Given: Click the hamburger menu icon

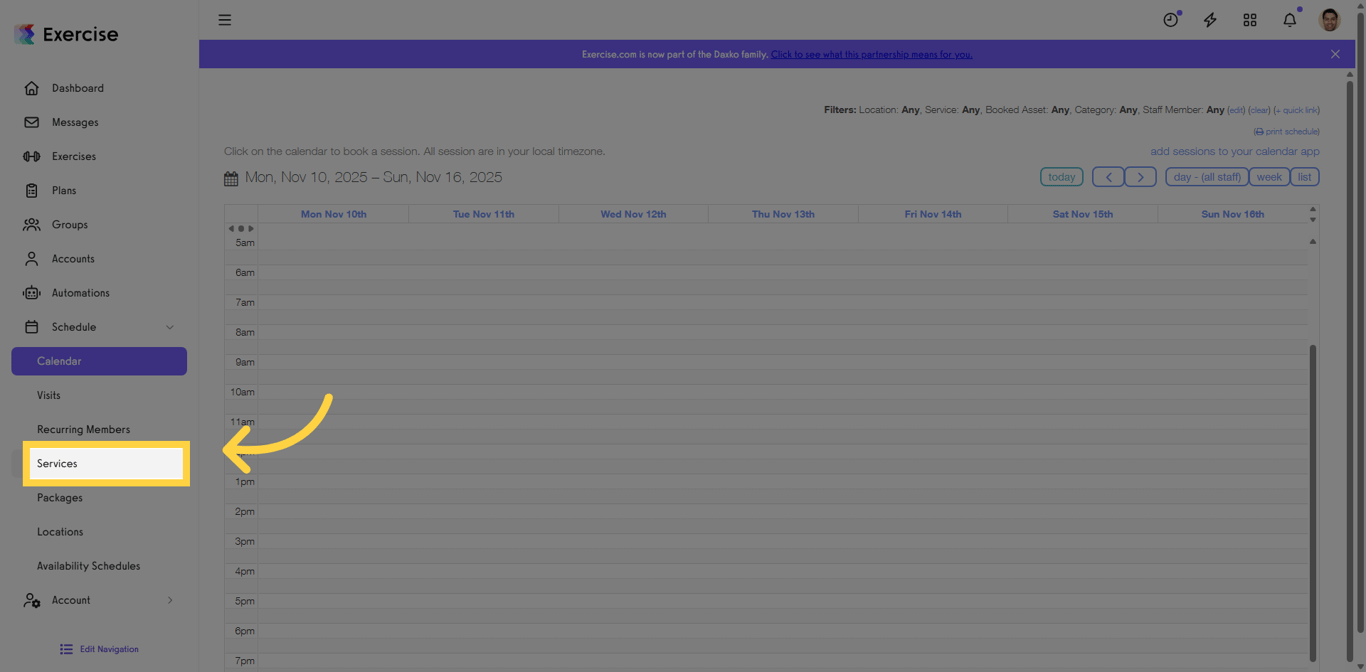Looking at the screenshot, I should (224, 19).
